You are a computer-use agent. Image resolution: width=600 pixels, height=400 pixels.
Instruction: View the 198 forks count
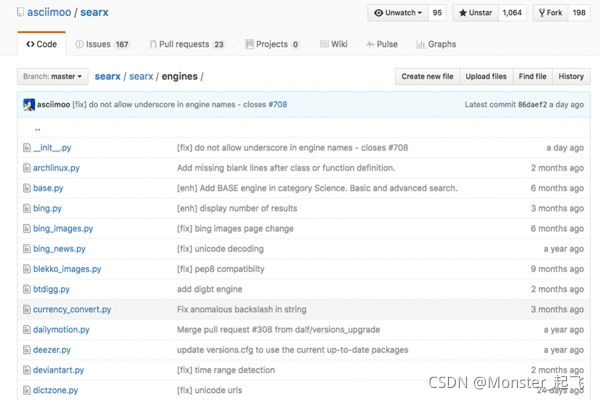[x=579, y=13]
